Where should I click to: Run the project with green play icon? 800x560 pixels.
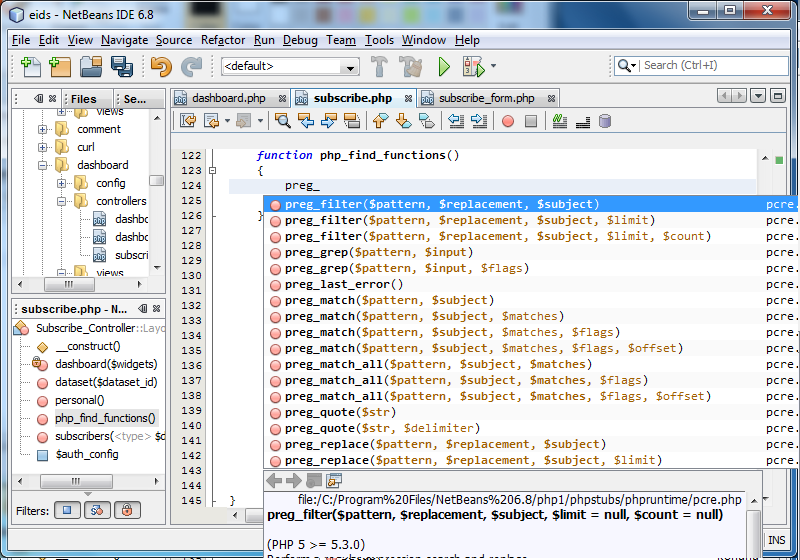444,66
